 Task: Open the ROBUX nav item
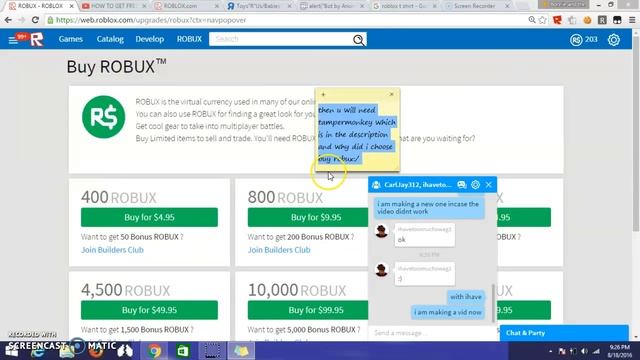pos(189,39)
